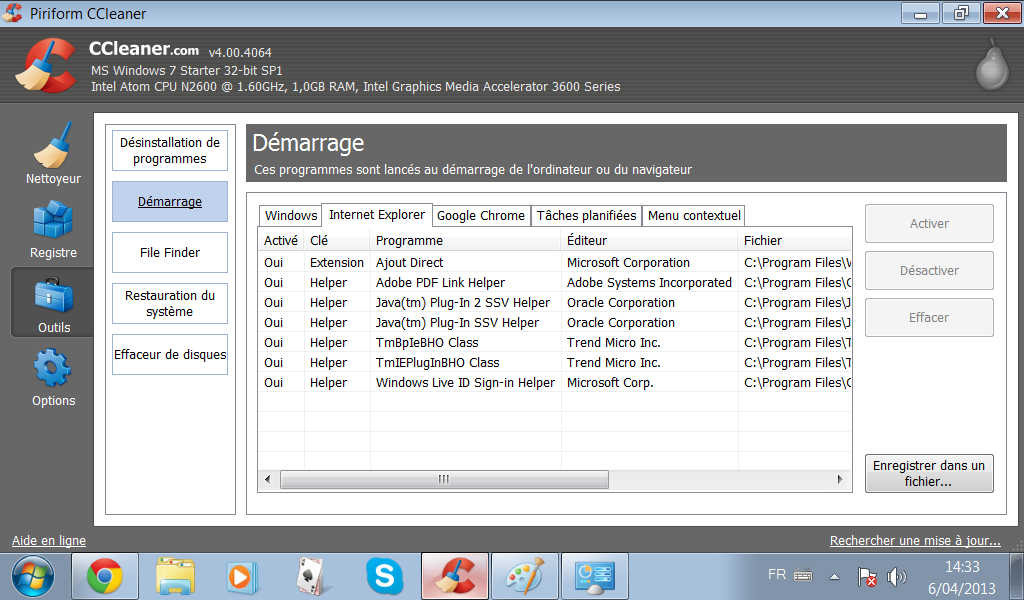This screenshot has height=600, width=1024.
Task: Sort list by Clé column header
Action: 337,240
